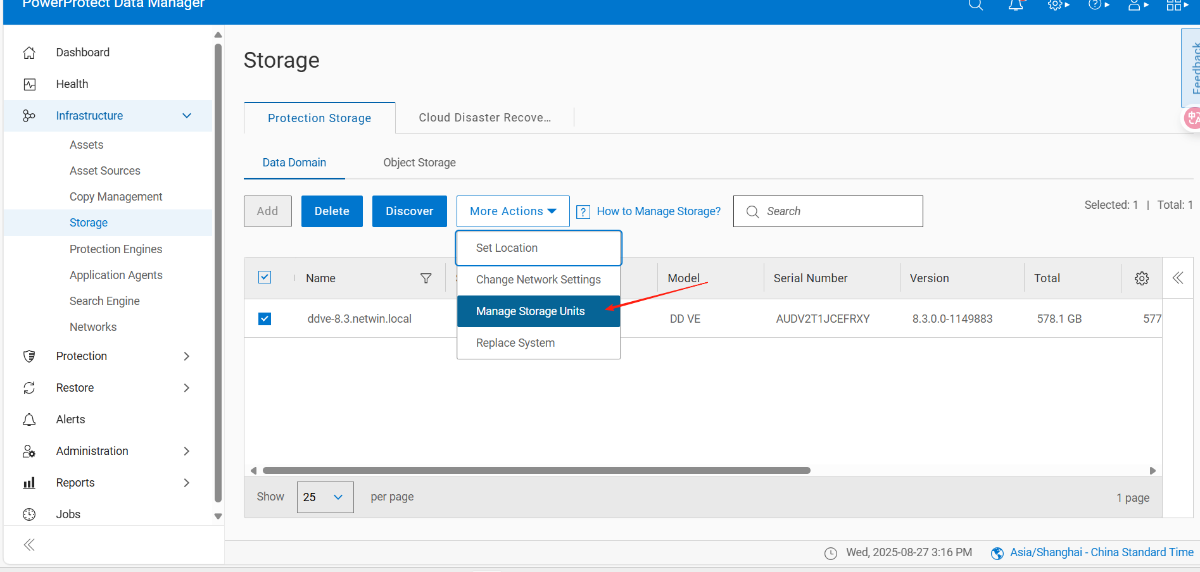The height and width of the screenshot is (572, 1200).
Task: Uncheck the ddve-8.3.netwin.local row checkbox
Action: click(265, 319)
